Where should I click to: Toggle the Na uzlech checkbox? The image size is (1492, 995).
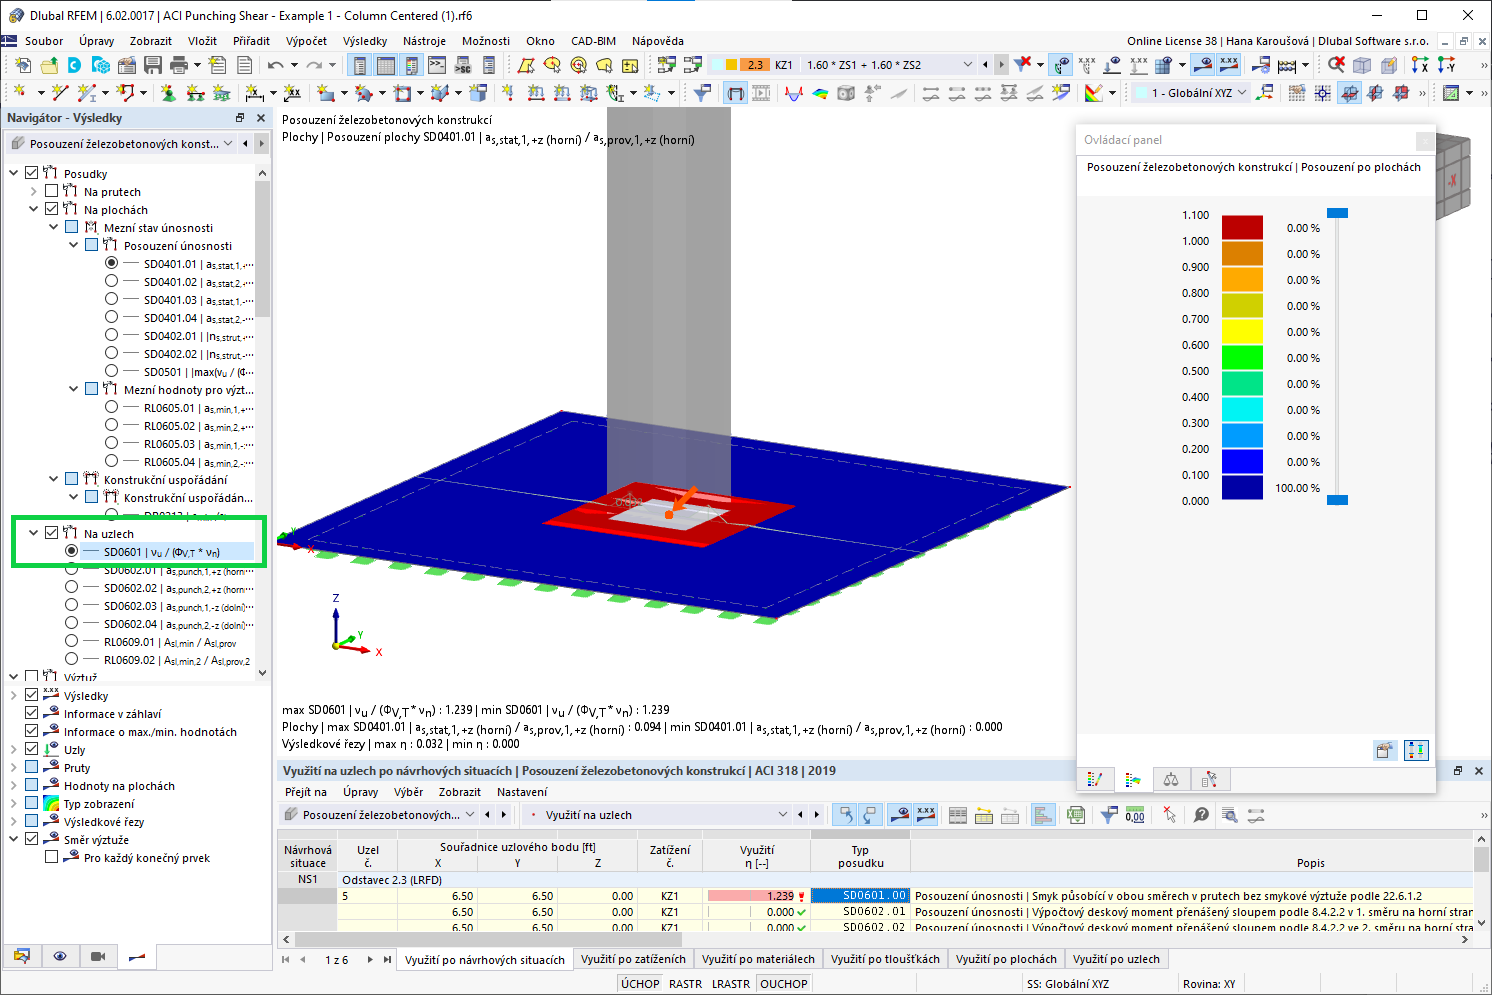coord(51,533)
